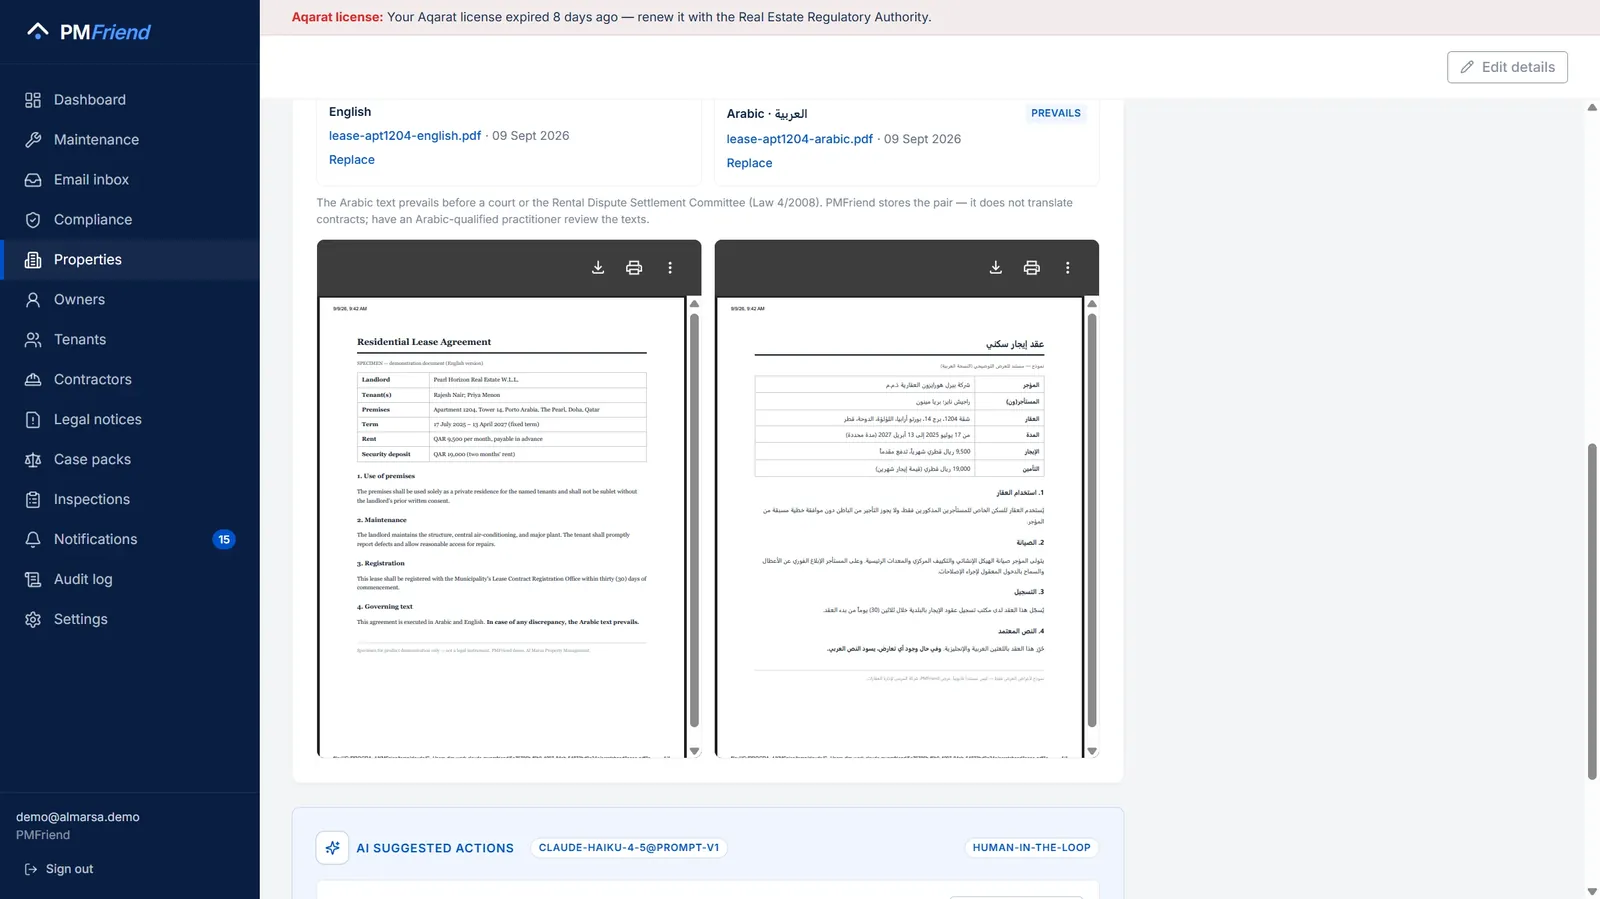Click the Sign out button
This screenshot has width=1600, height=899.
[59, 869]
